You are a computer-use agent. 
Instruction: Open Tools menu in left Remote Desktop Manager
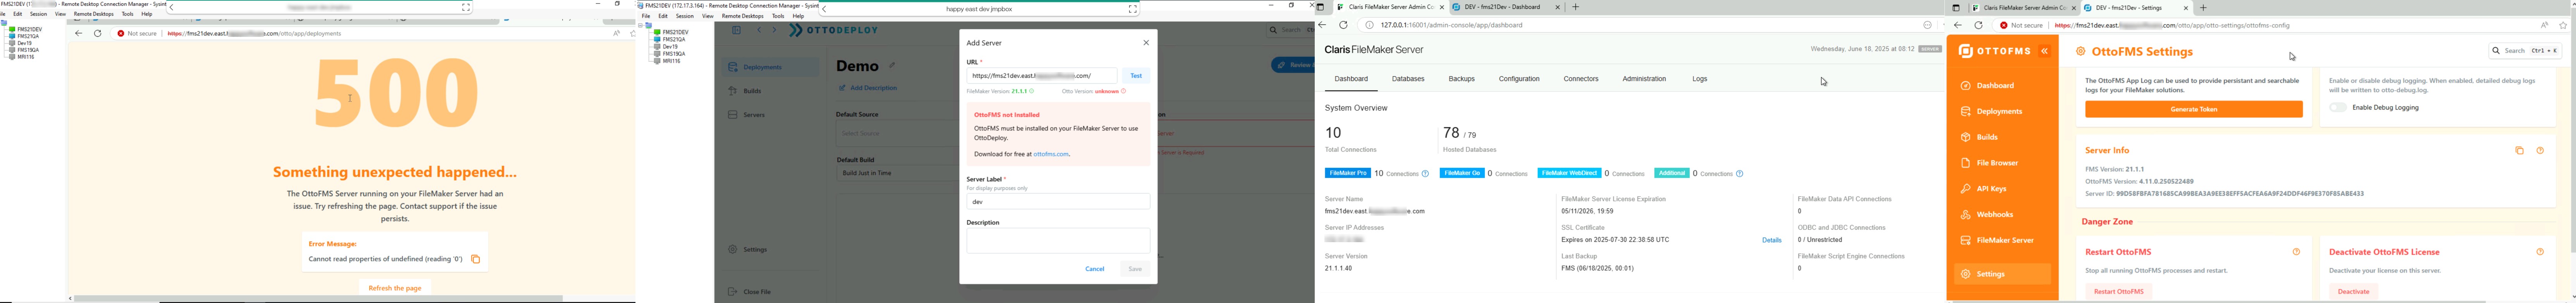[127, 14]
